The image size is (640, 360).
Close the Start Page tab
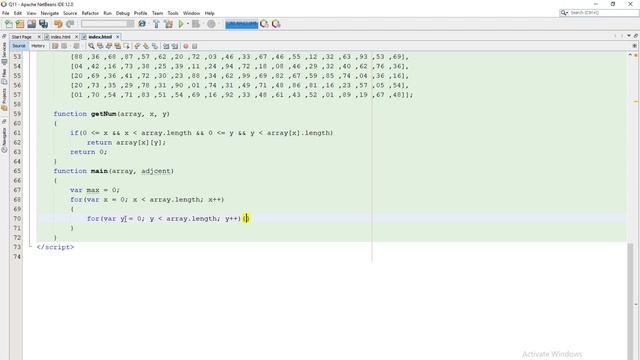39,37
